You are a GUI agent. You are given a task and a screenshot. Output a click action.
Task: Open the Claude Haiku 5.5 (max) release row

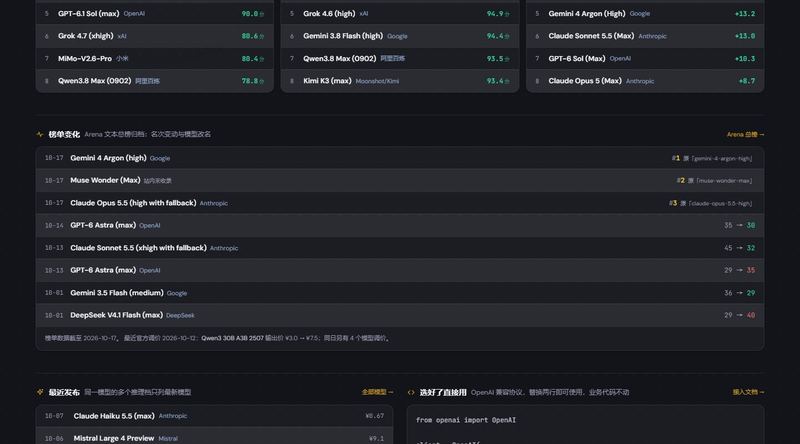(x=214, y=416)
